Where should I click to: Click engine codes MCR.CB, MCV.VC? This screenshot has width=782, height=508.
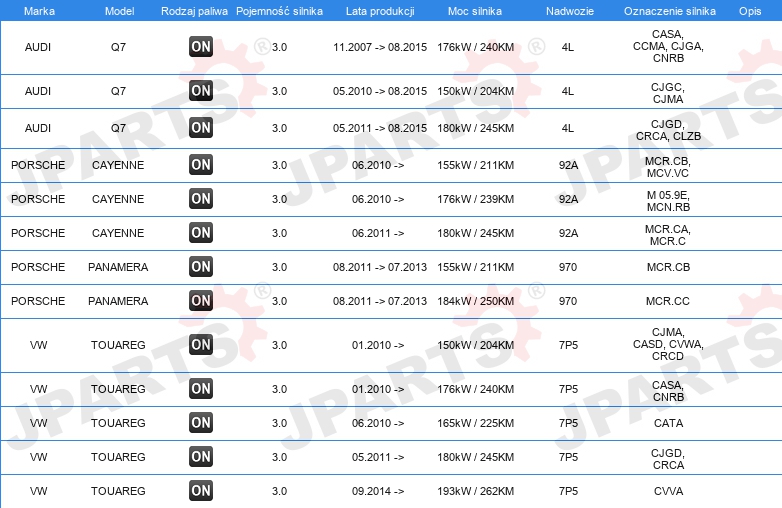[668, 167]
